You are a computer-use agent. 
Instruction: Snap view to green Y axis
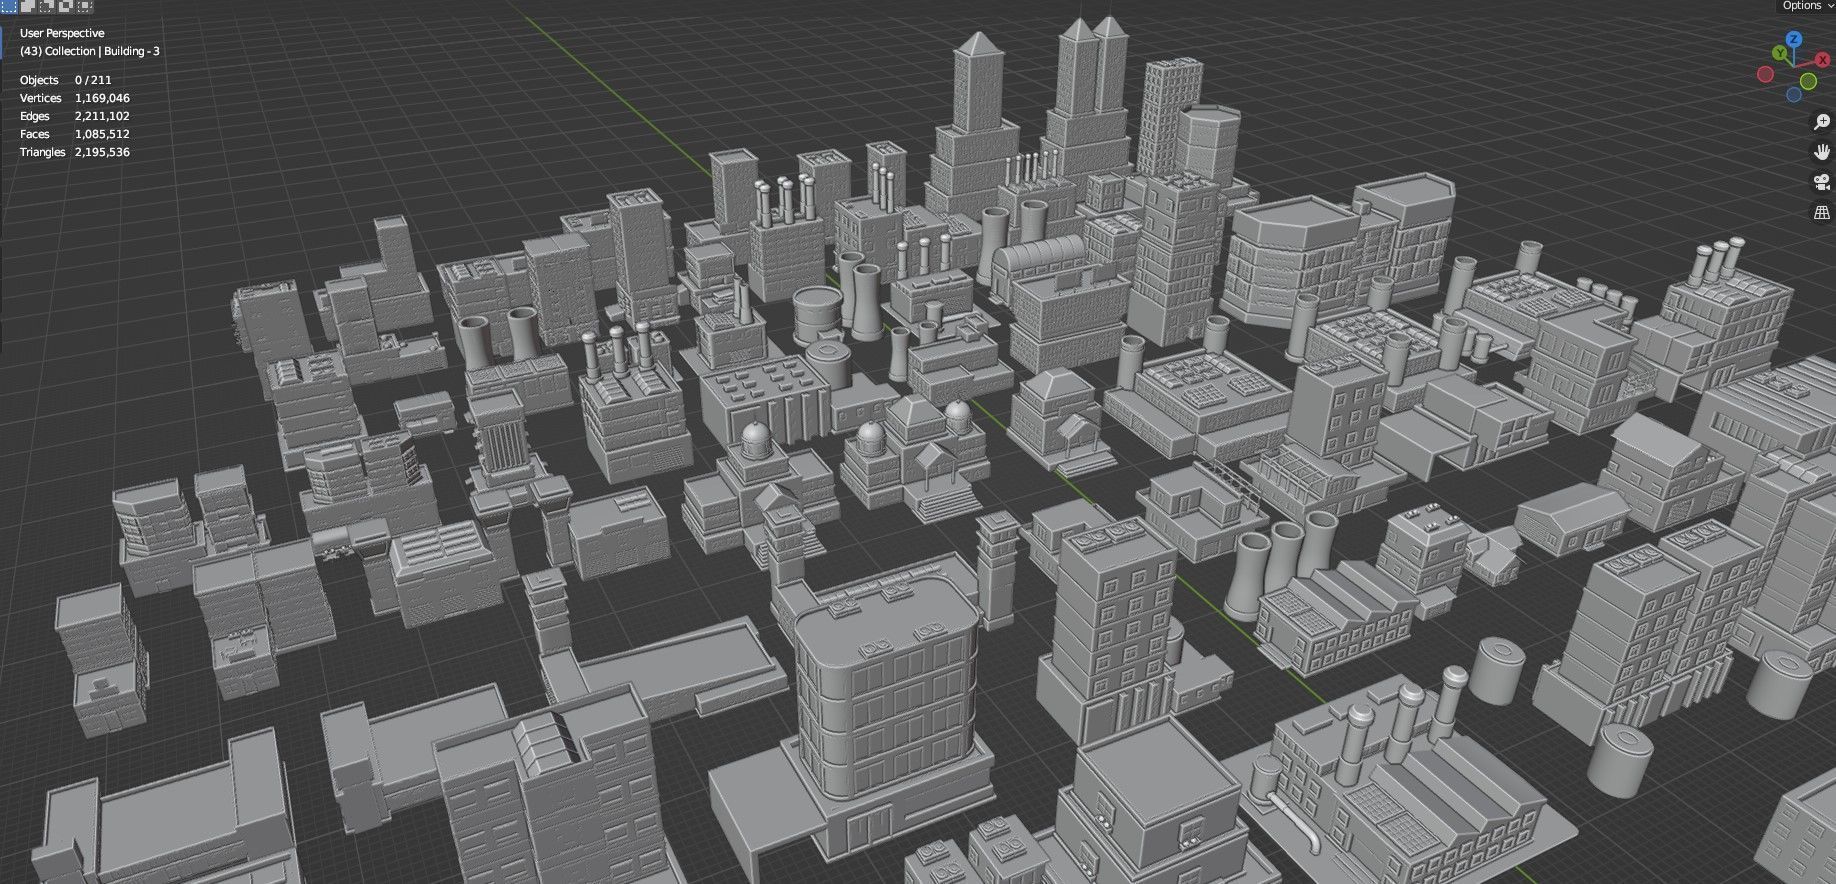[1780, 53]
